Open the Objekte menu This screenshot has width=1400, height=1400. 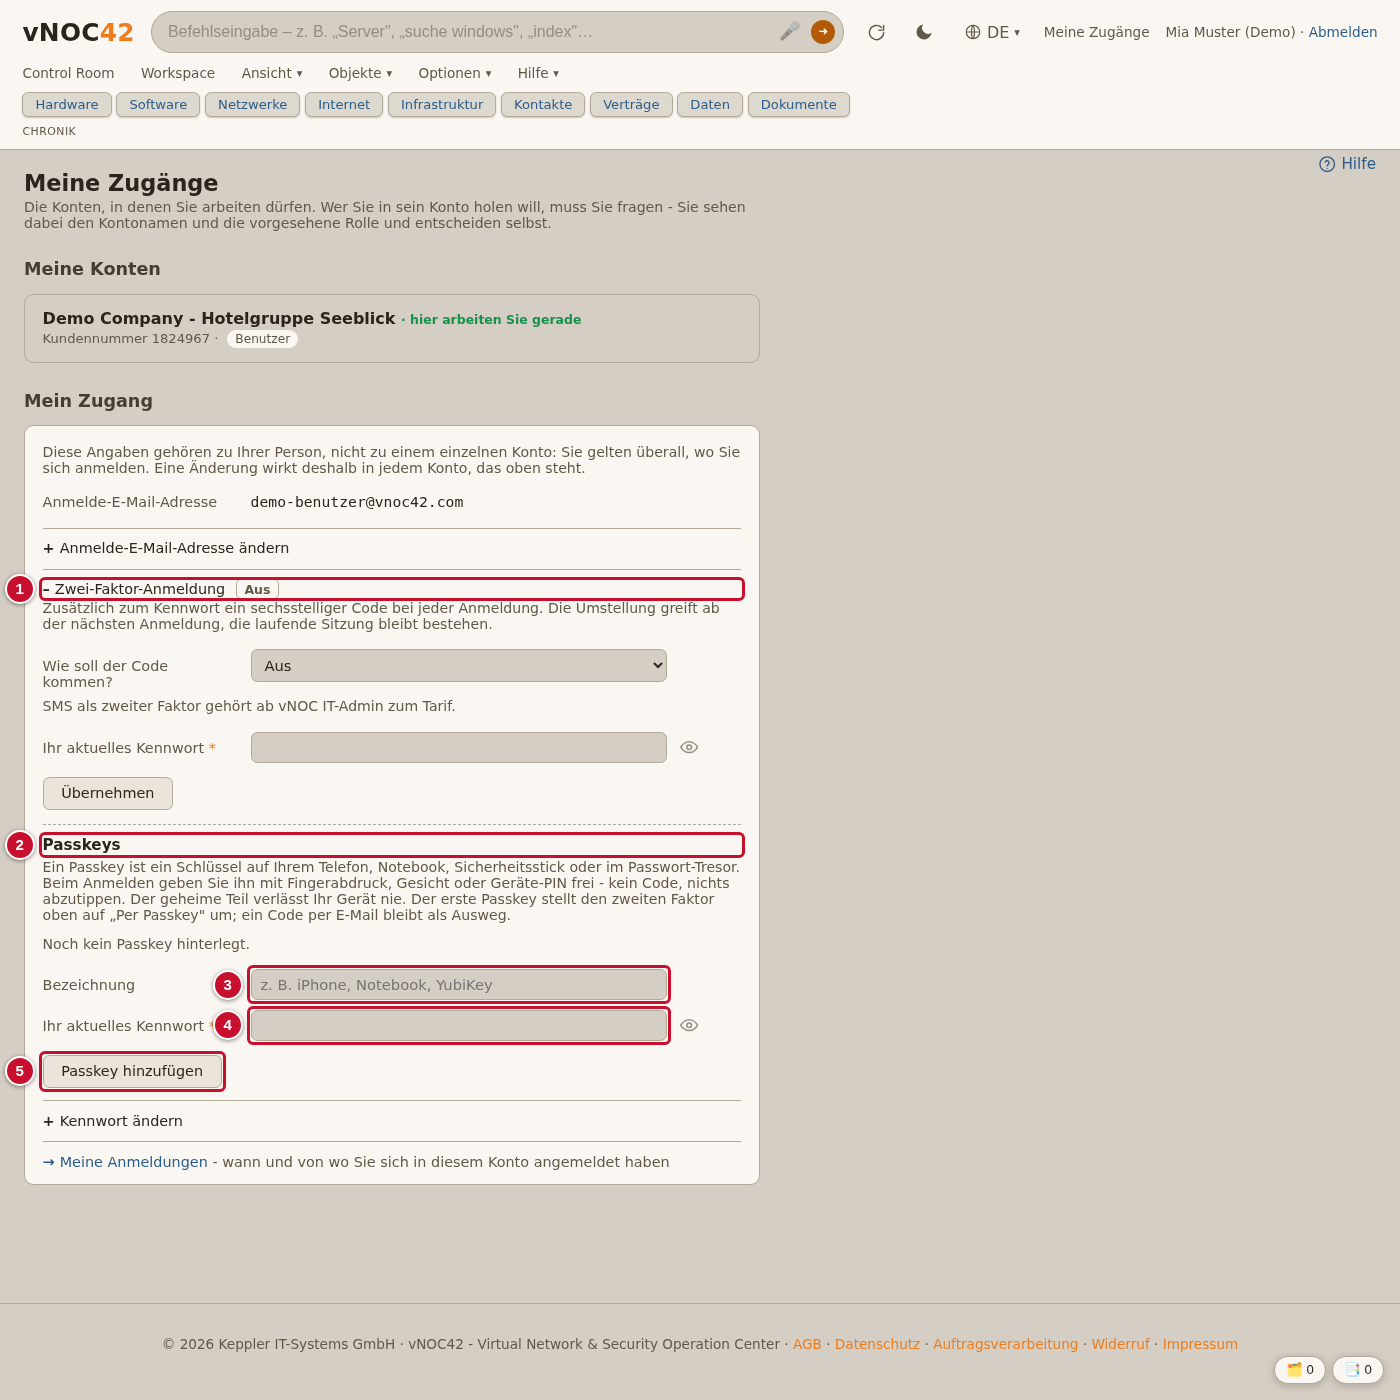360,73
